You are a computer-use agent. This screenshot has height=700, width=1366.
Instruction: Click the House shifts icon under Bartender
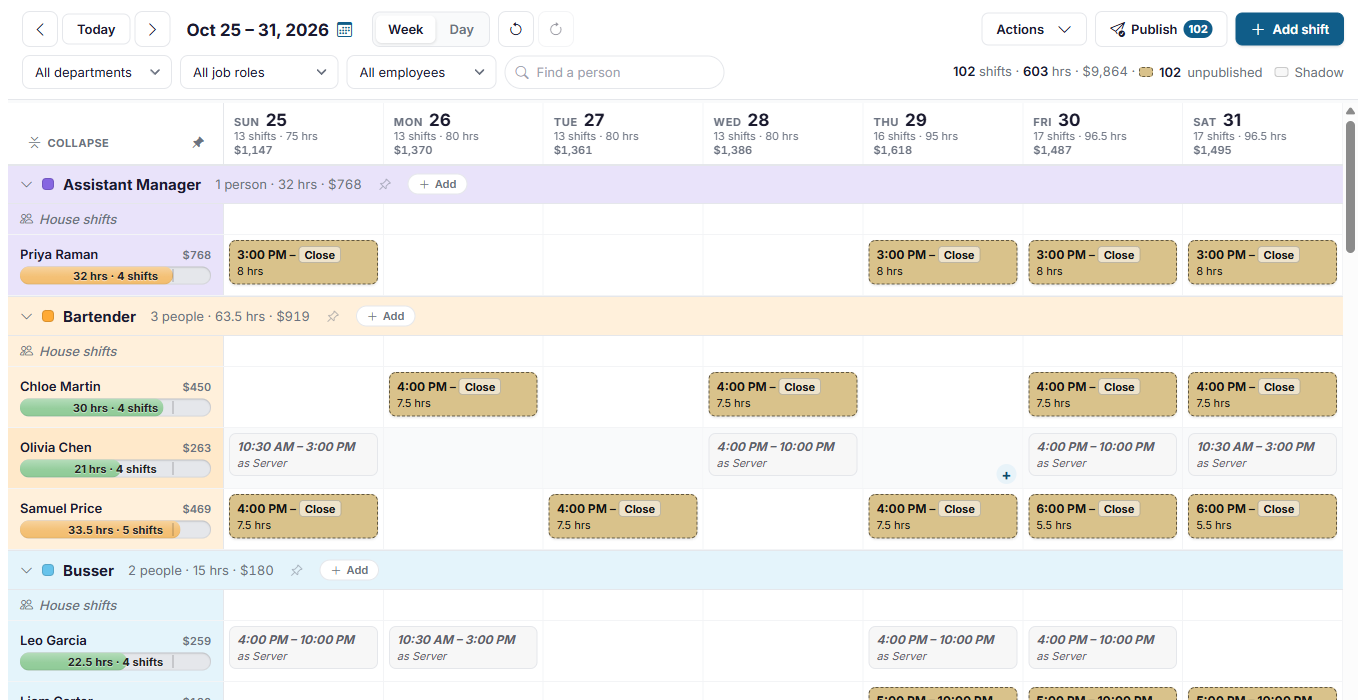tap(27, 351)
